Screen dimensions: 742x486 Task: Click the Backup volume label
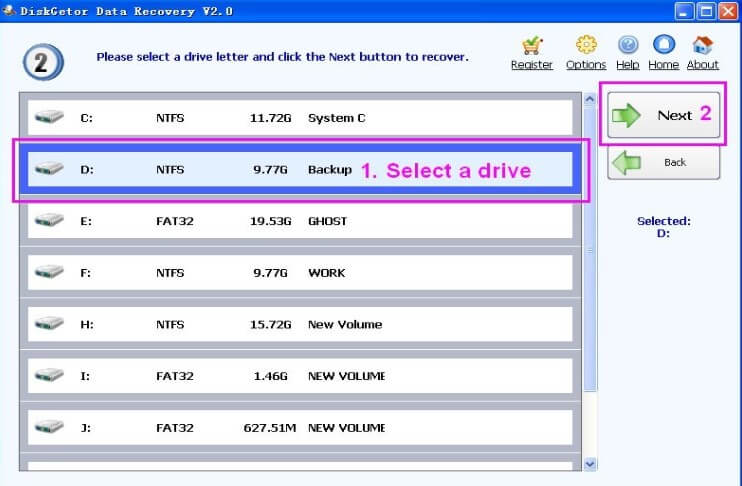point(330,170)
